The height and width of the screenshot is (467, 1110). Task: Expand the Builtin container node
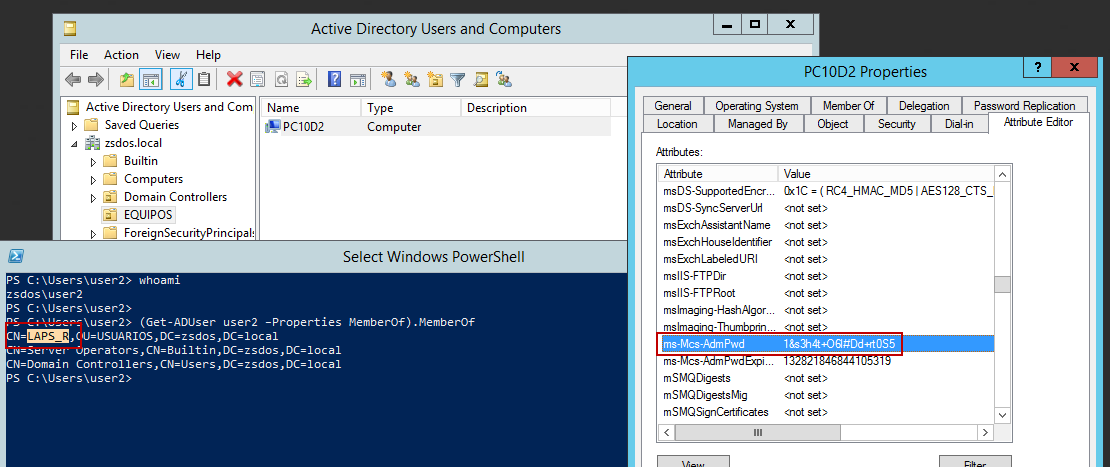click(x=93, y=161)
